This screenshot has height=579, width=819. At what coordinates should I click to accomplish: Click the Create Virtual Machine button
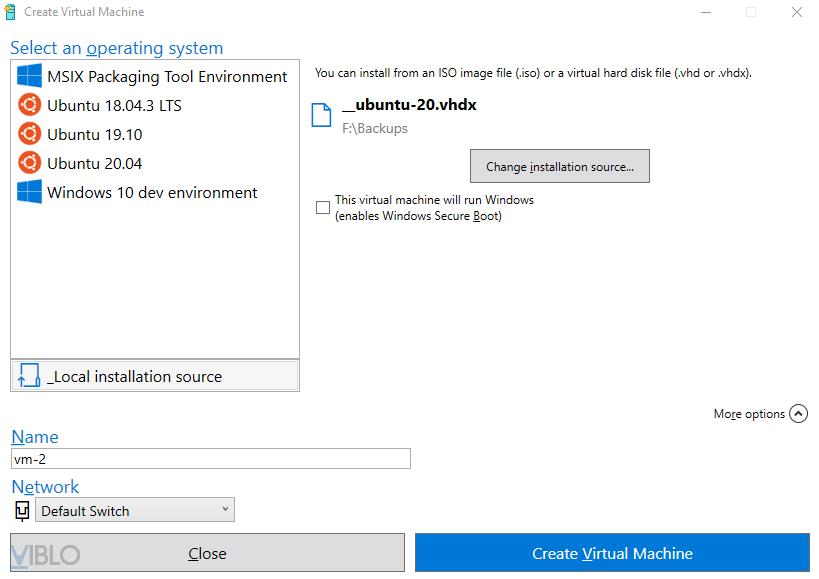[x=612, y=553]
